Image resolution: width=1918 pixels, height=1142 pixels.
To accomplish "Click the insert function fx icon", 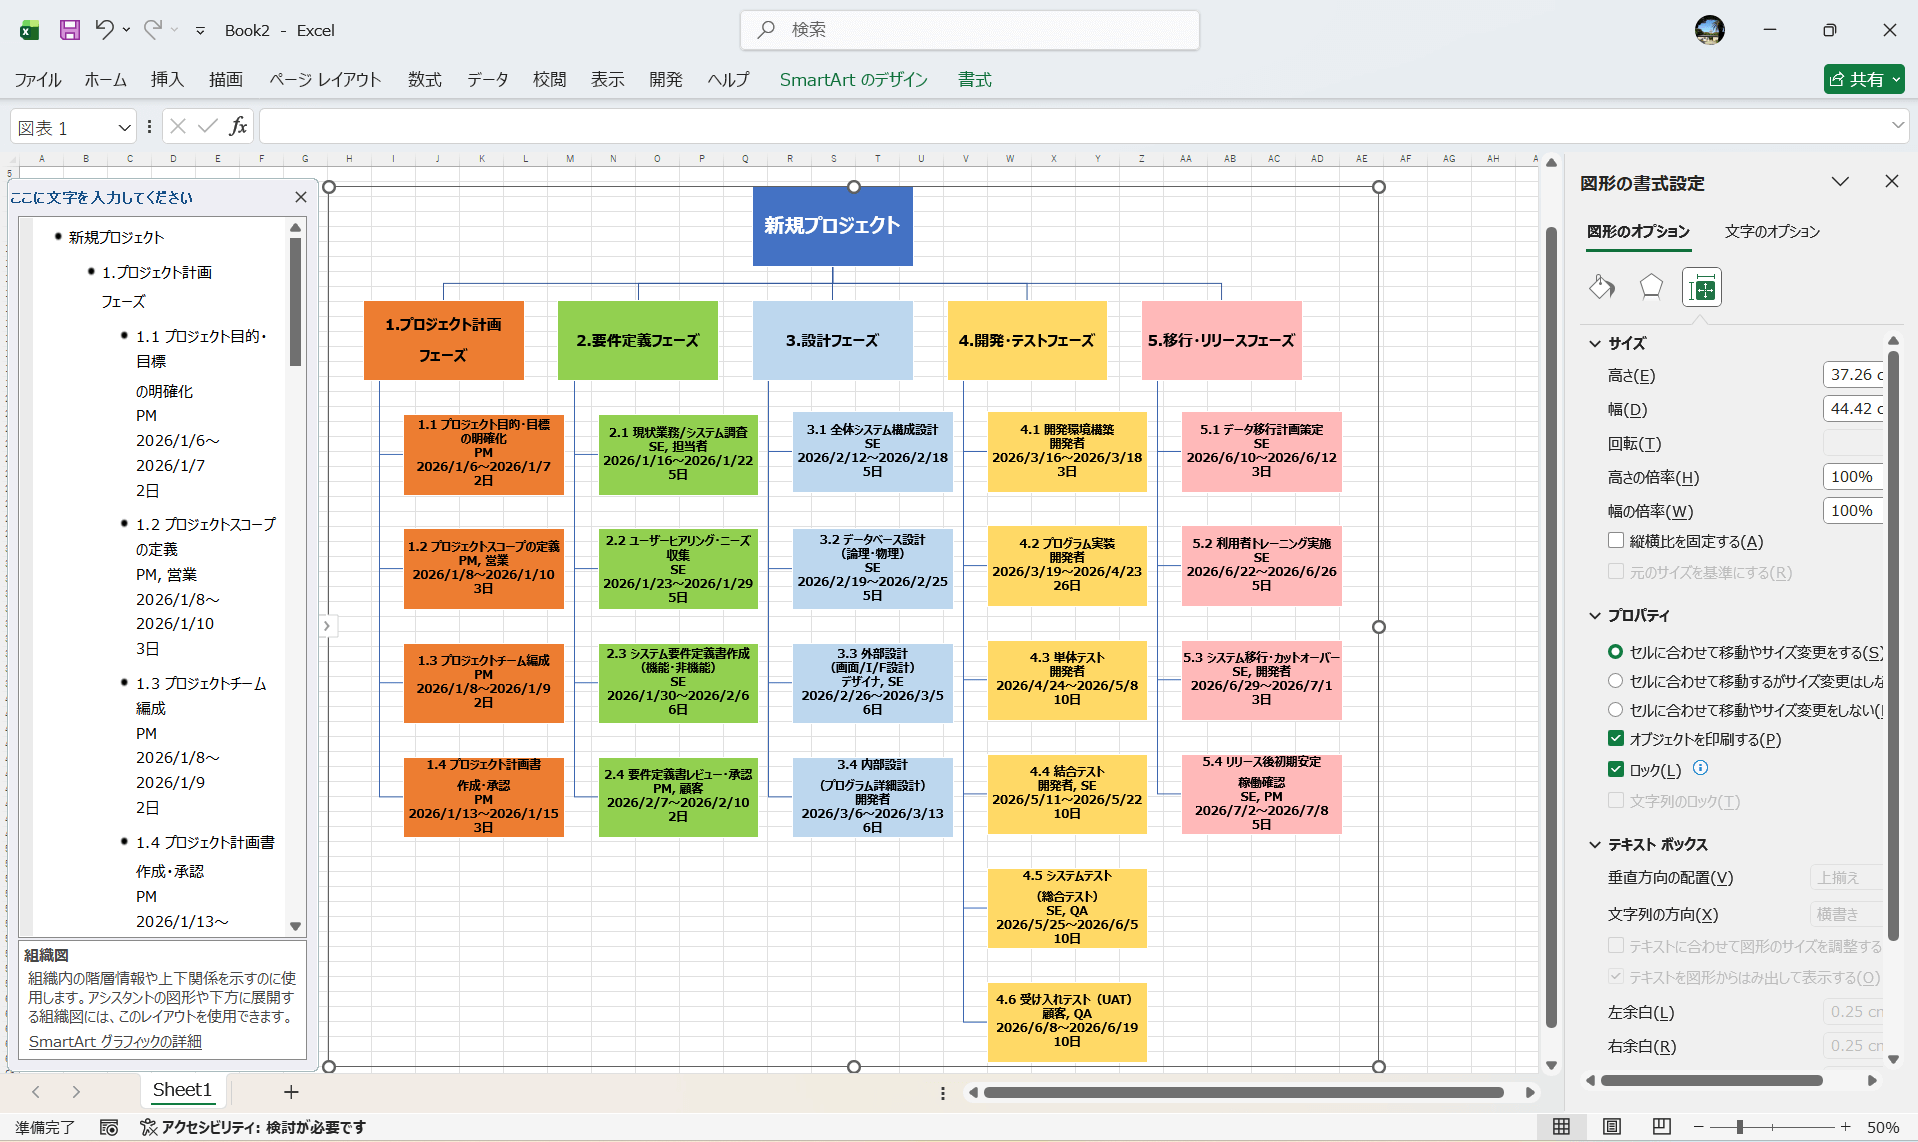I will (238, 126).
